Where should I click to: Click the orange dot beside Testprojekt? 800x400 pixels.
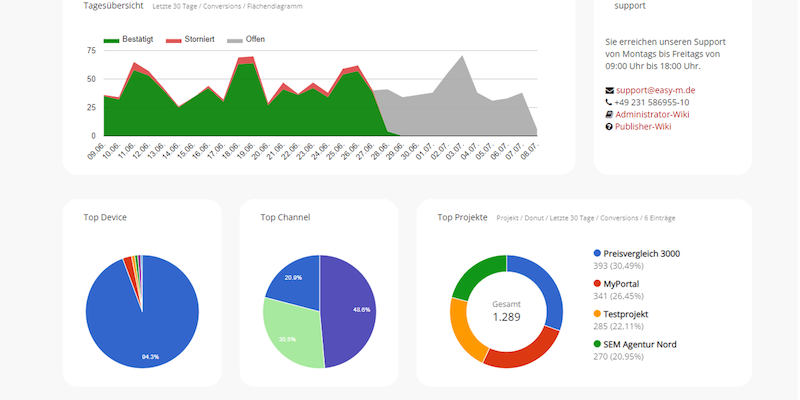tap(598, 314)
